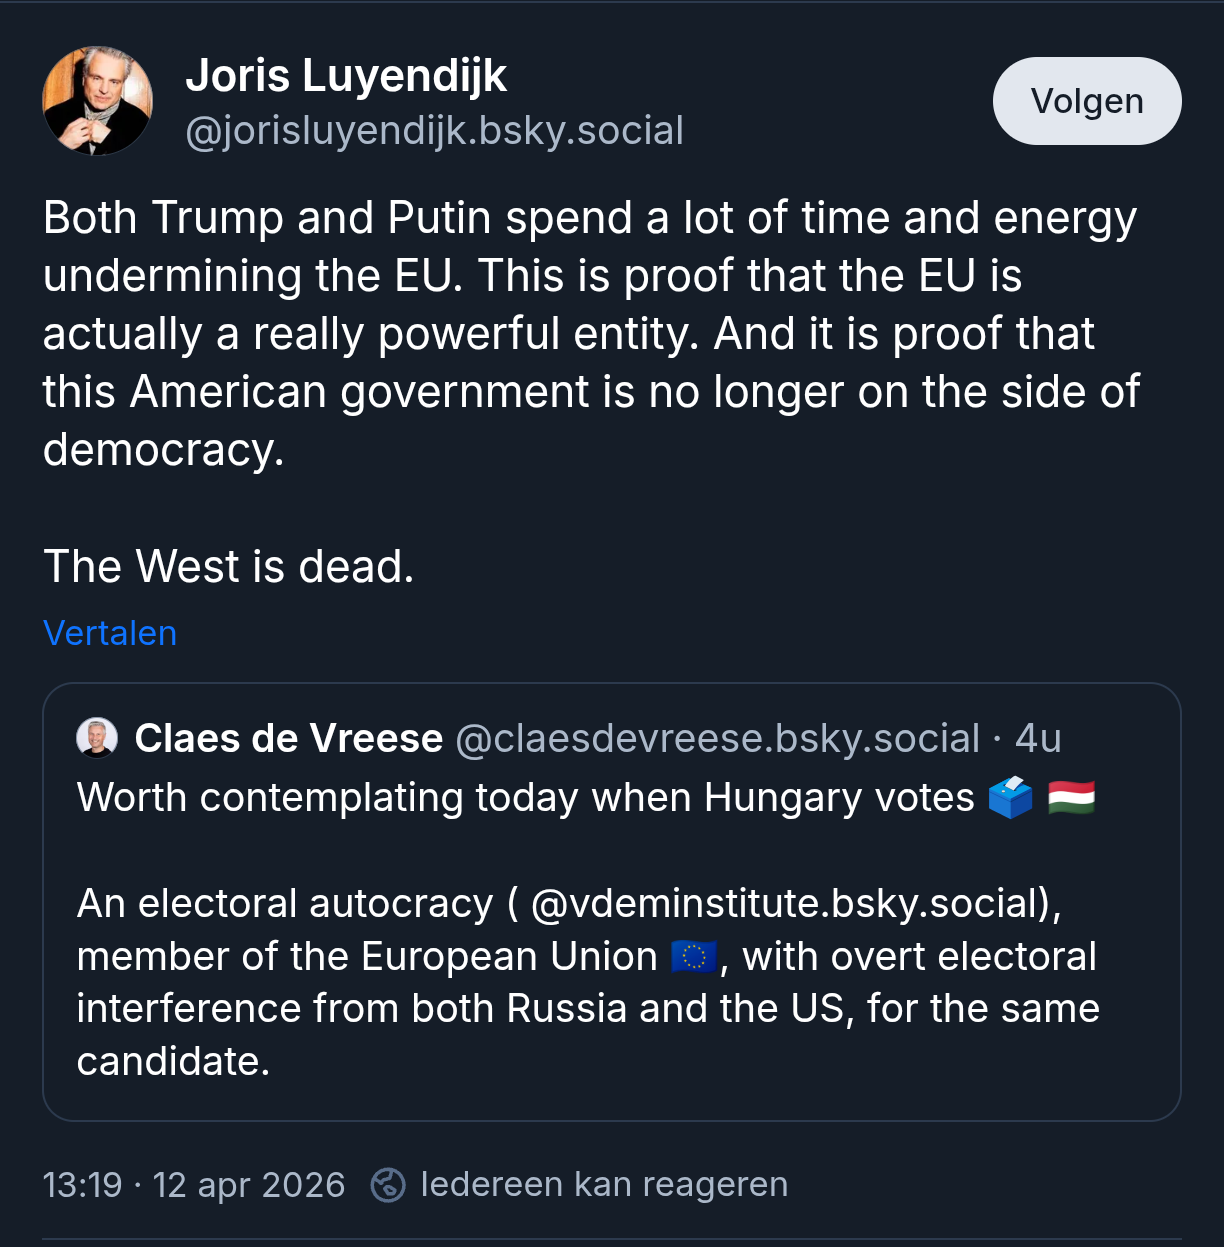Click "The West is dead." text
The width and height of the screenshot is (1224, 1247).
coord(228,566)
